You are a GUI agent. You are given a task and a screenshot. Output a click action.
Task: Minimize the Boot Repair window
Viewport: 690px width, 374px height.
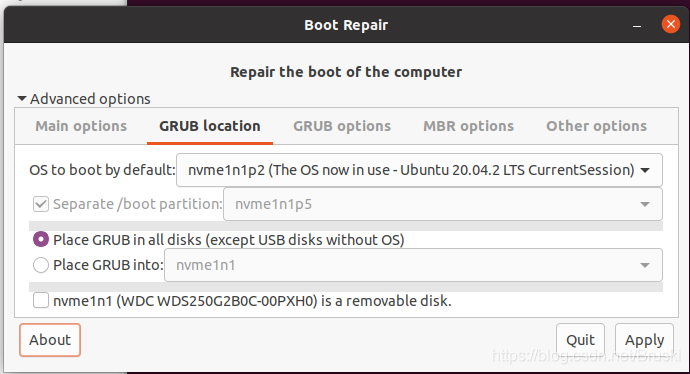637,25
